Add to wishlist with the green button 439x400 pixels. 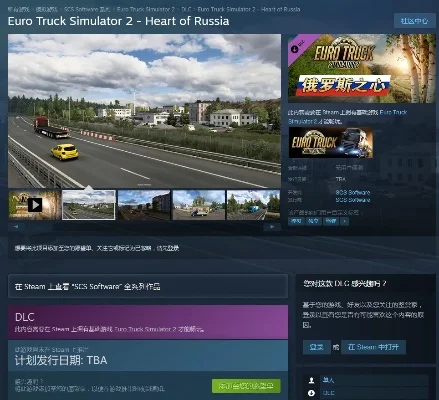click(x=246, y=386)
